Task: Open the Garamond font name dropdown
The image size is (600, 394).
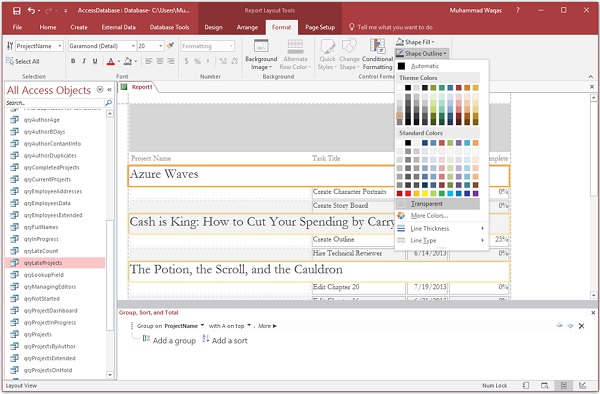Action: click(x=133, y=46)
